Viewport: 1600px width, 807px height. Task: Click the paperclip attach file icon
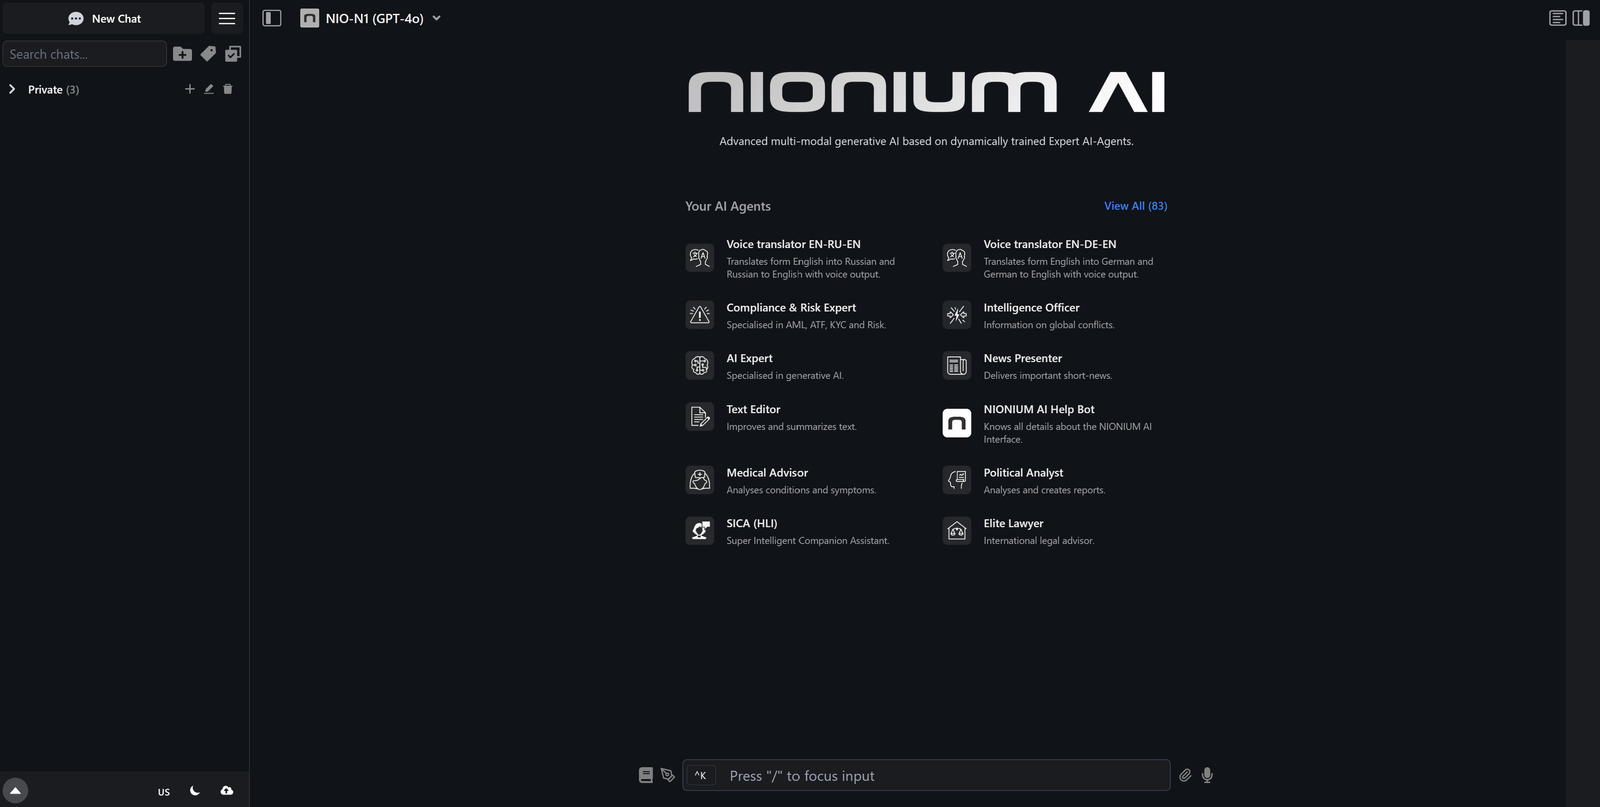click(x=1185, y=775)
